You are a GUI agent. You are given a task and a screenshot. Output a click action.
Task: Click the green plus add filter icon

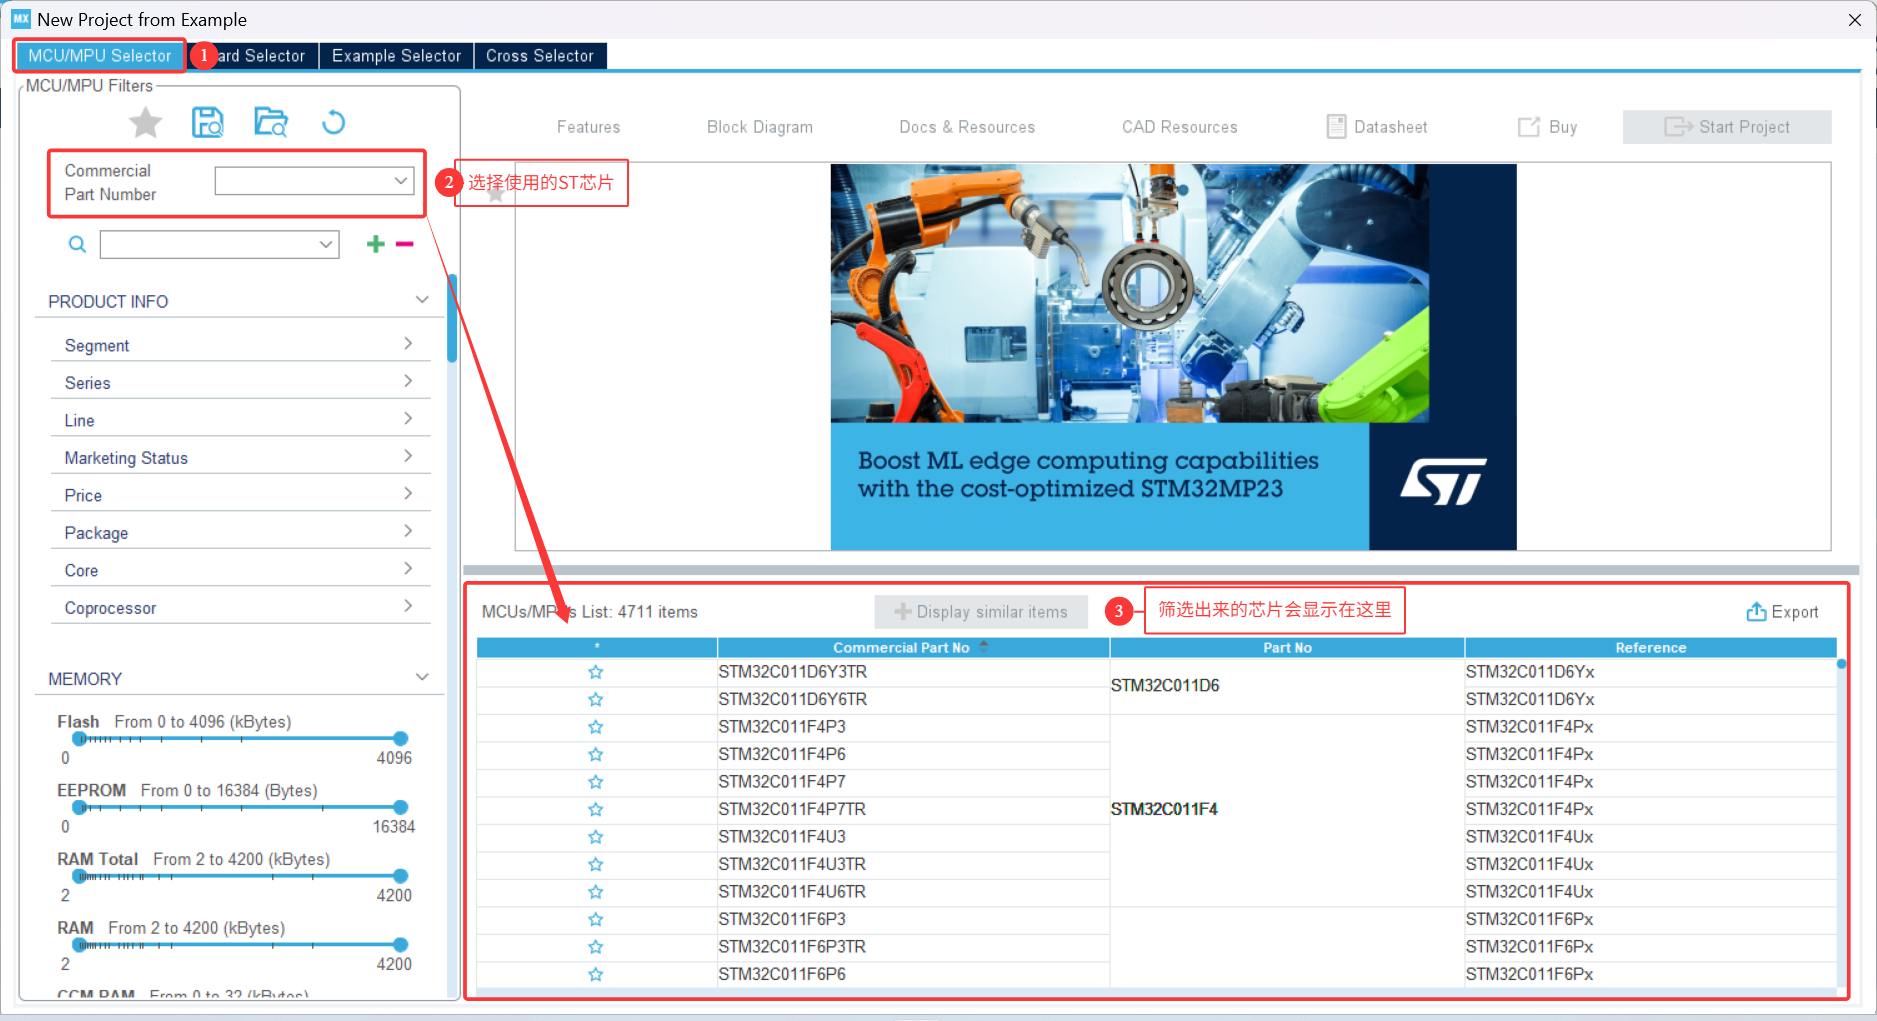pos(376,244)
